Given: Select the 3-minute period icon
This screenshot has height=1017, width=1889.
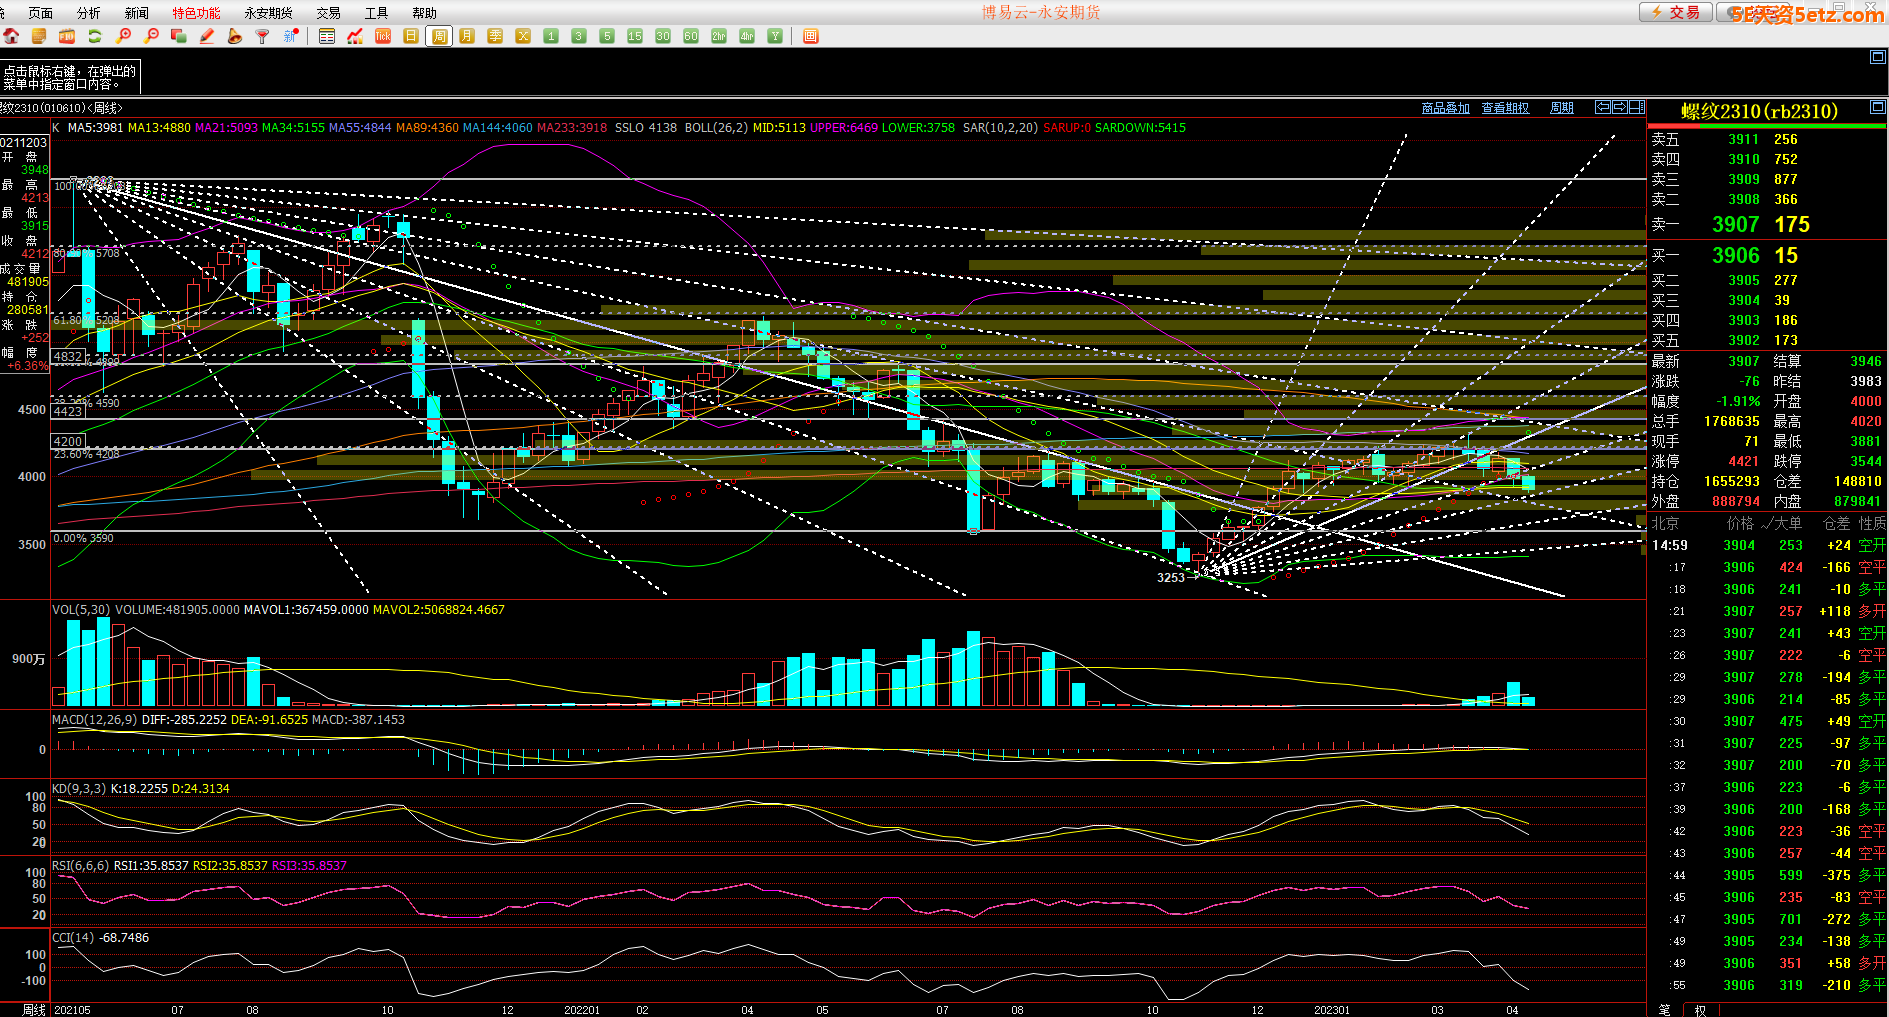Looking at the screenshot, I should 579,36.
